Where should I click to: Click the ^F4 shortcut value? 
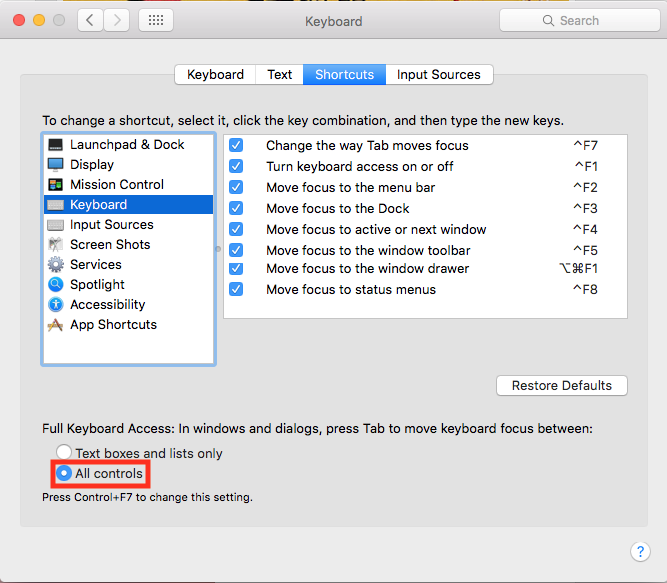585,229
